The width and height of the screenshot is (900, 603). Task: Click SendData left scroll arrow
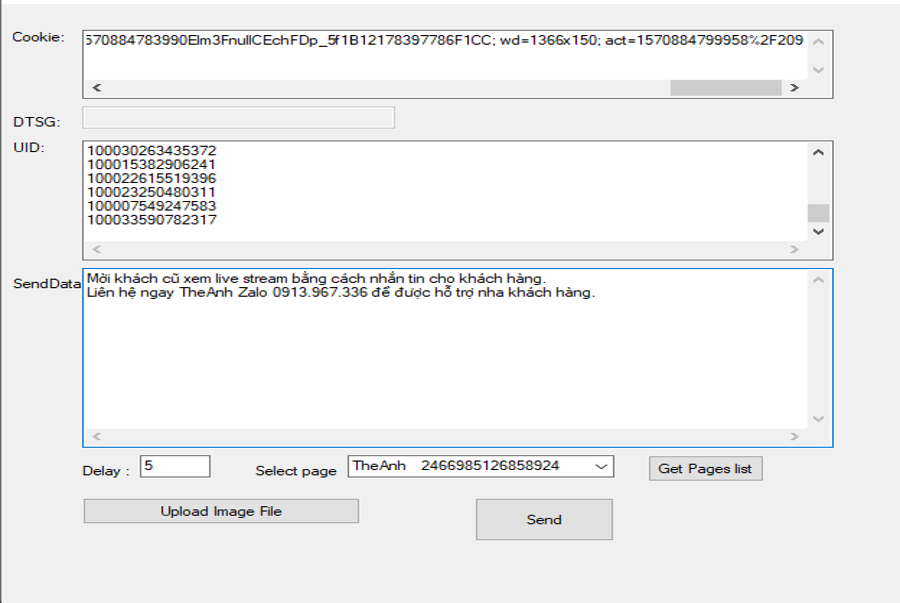pos(96,437)
